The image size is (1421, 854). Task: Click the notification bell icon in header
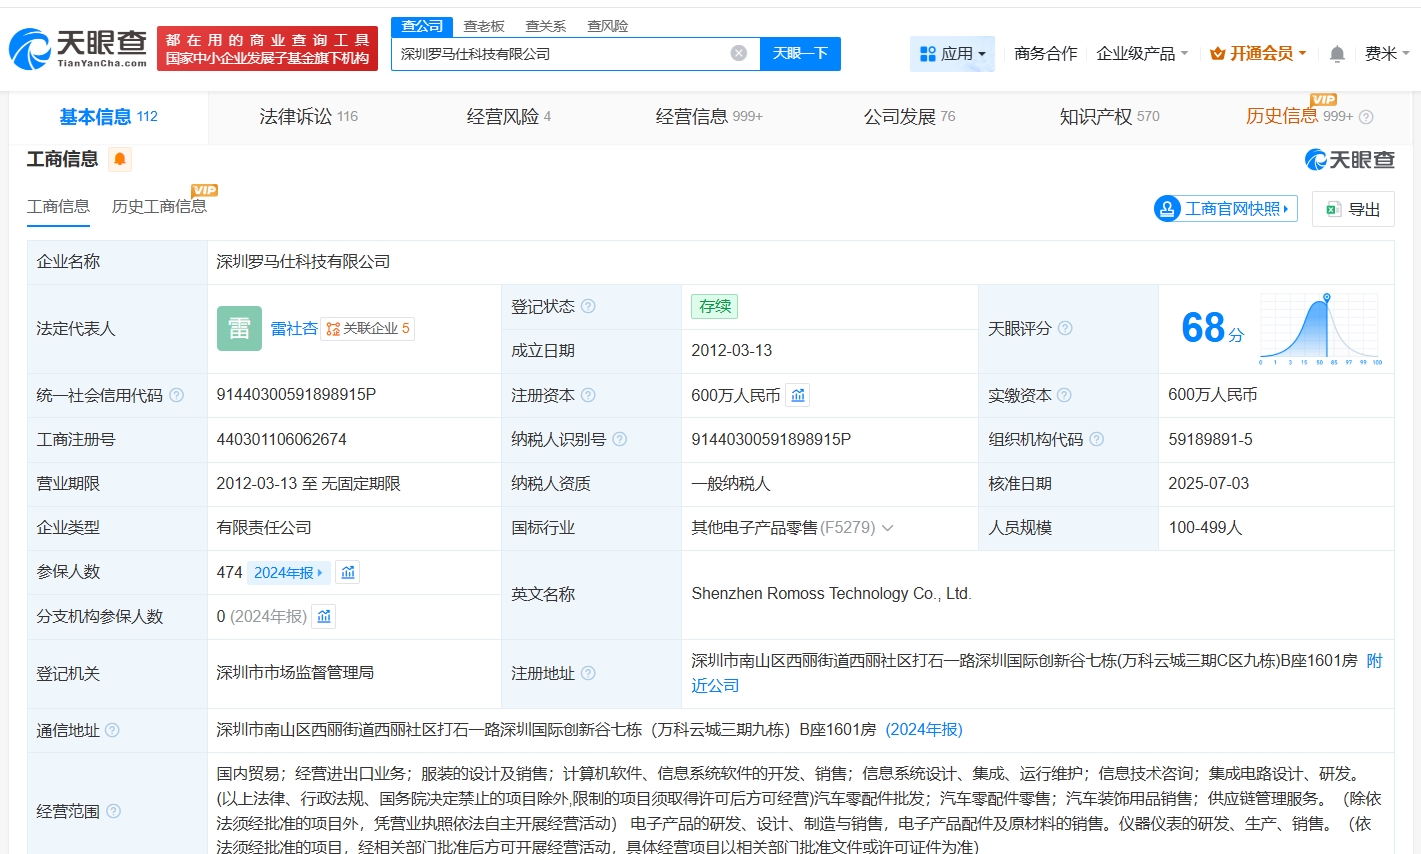pos(1337,54)
